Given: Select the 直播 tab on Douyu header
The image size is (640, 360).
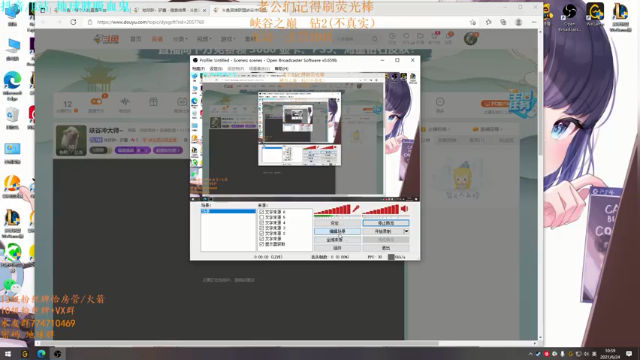Looking at the screenshot, I should click(157, 39).
